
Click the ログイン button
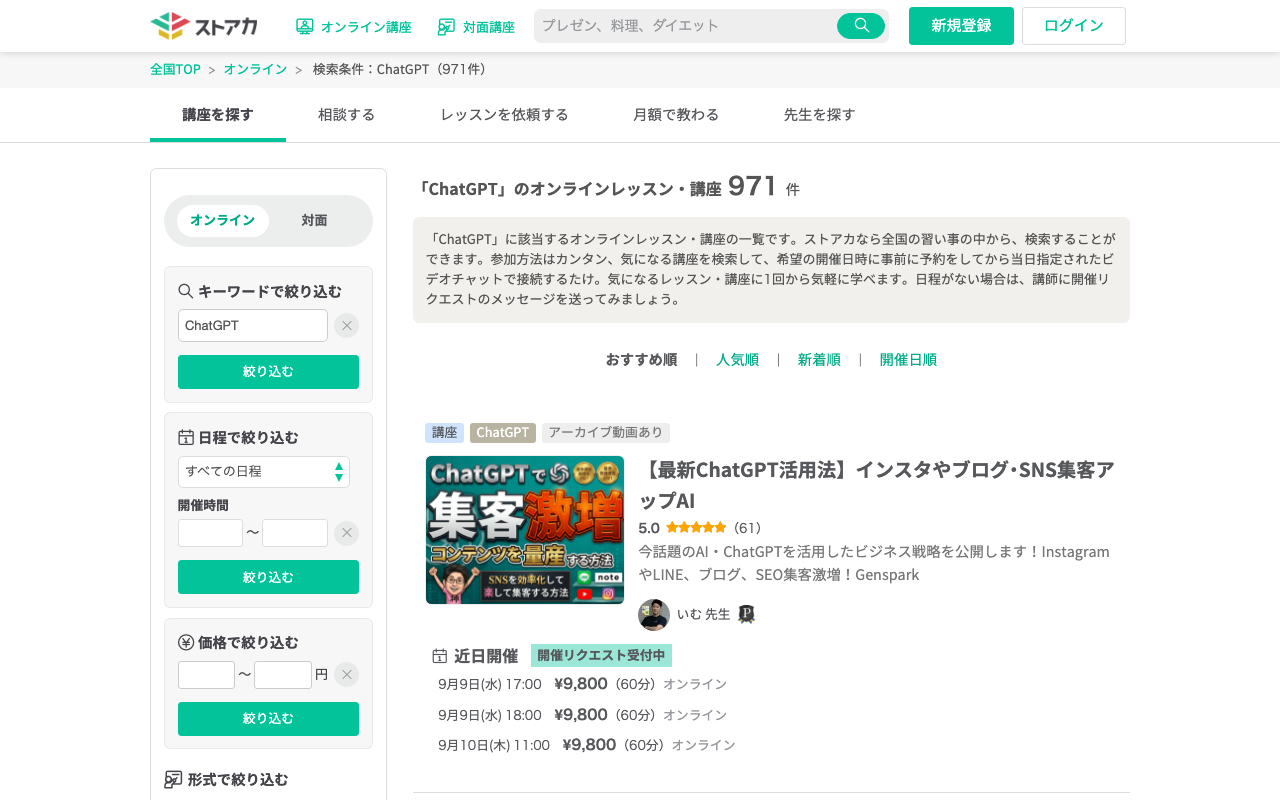coord(1074,26)
